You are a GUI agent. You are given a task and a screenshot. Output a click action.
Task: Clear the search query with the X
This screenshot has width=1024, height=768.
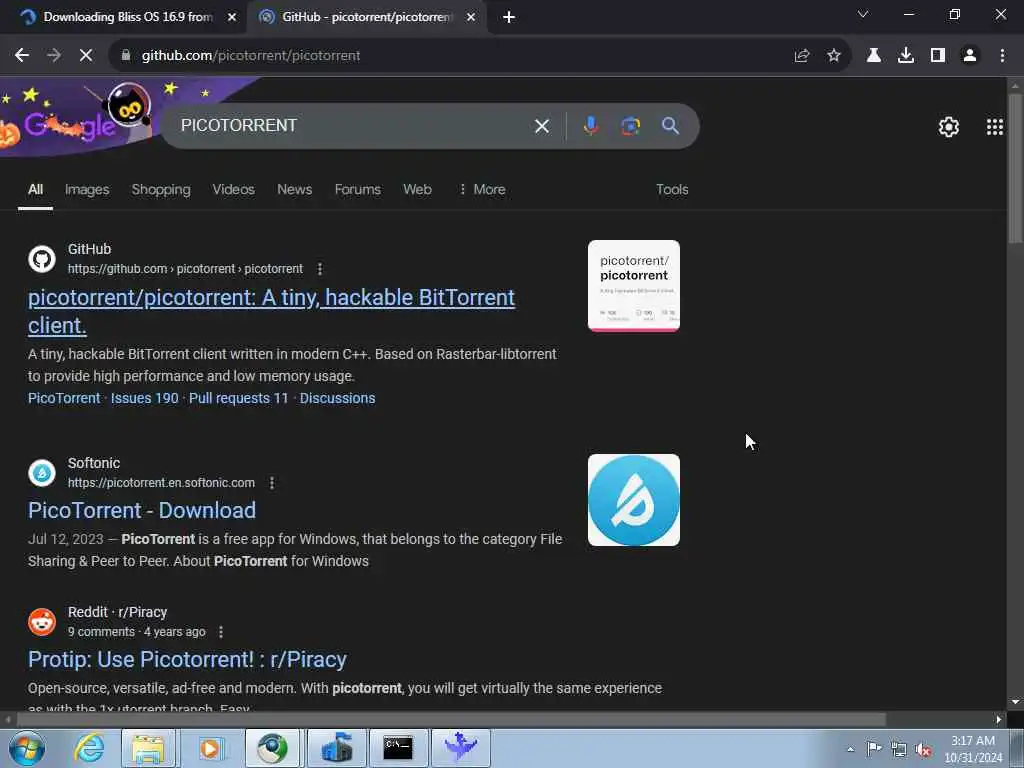(541, 126)
